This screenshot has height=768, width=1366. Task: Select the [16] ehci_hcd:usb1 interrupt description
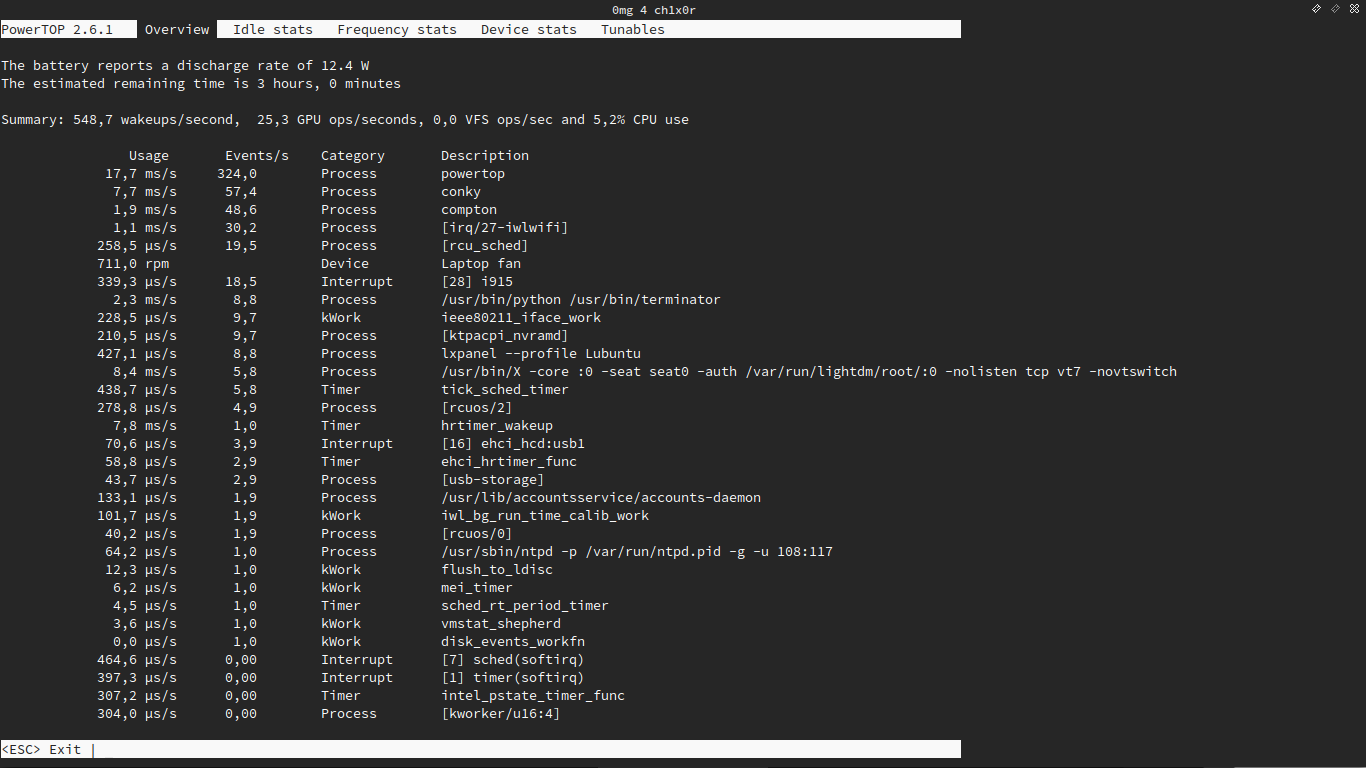tap(513, 443)
